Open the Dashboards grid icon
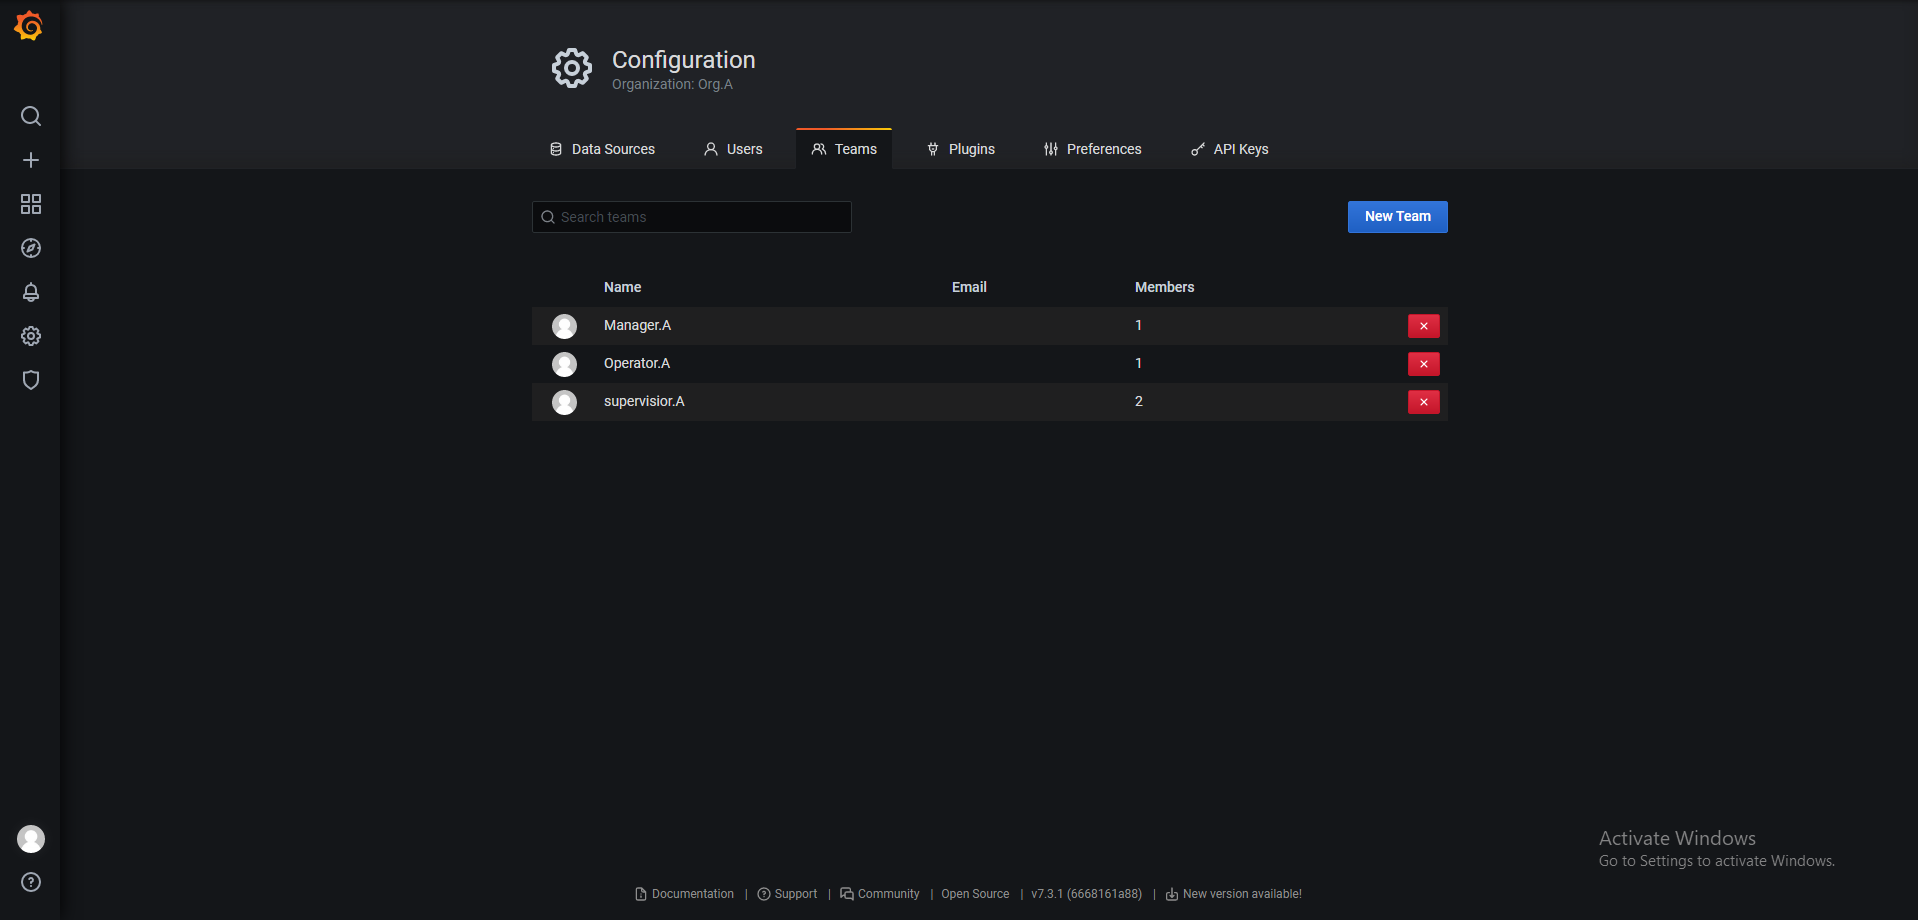 click(31, 204)
